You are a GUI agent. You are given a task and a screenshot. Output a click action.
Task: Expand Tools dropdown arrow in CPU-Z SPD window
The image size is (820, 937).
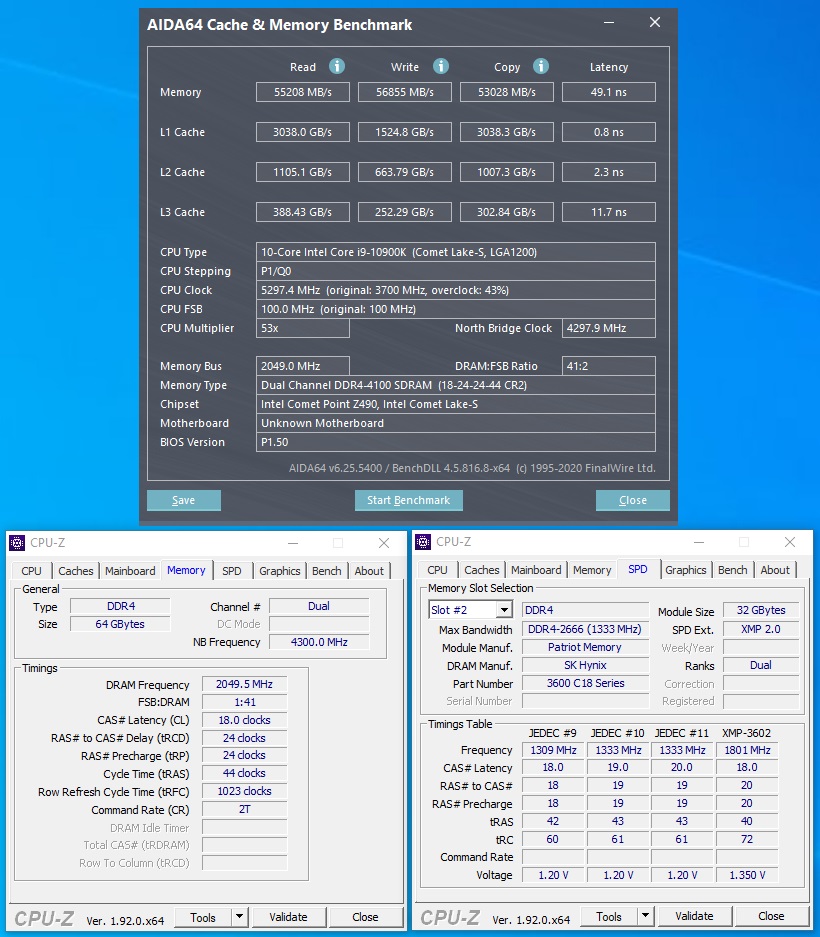[x=646, y=916]
